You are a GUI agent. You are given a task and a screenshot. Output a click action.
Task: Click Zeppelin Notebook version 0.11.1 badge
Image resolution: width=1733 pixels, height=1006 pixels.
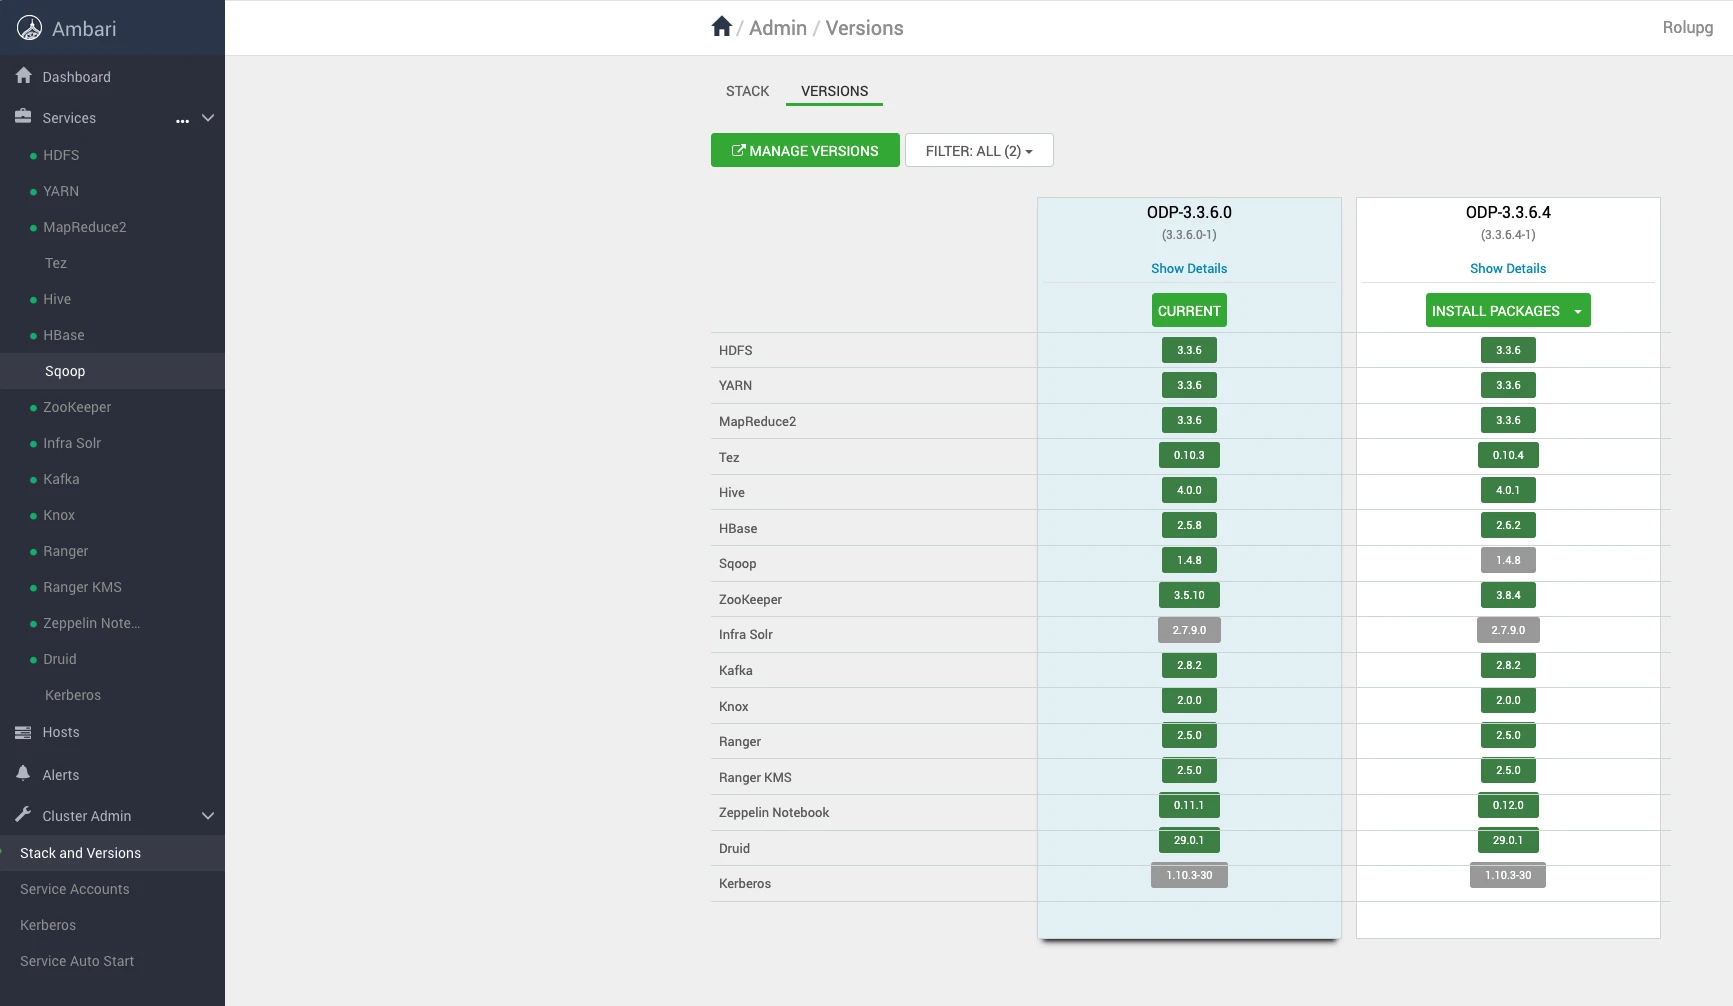tap(1189, 805)
